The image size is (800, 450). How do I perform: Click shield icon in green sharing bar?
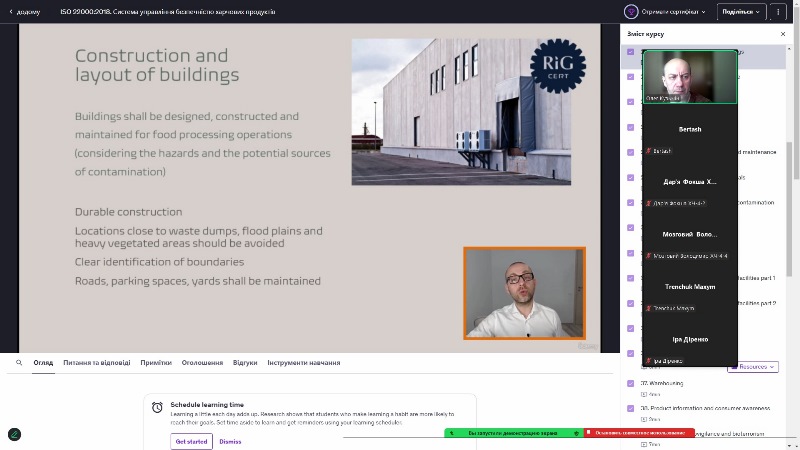(x=576, y=433)
